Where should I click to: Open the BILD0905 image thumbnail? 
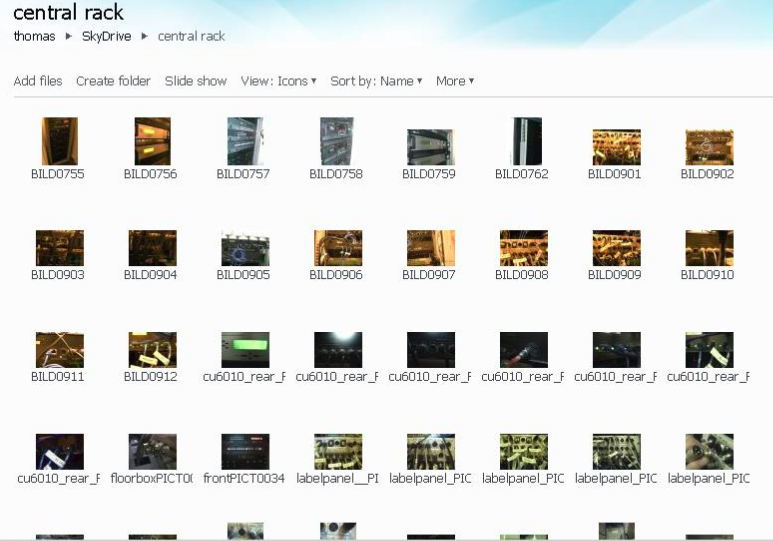point(244,248)
